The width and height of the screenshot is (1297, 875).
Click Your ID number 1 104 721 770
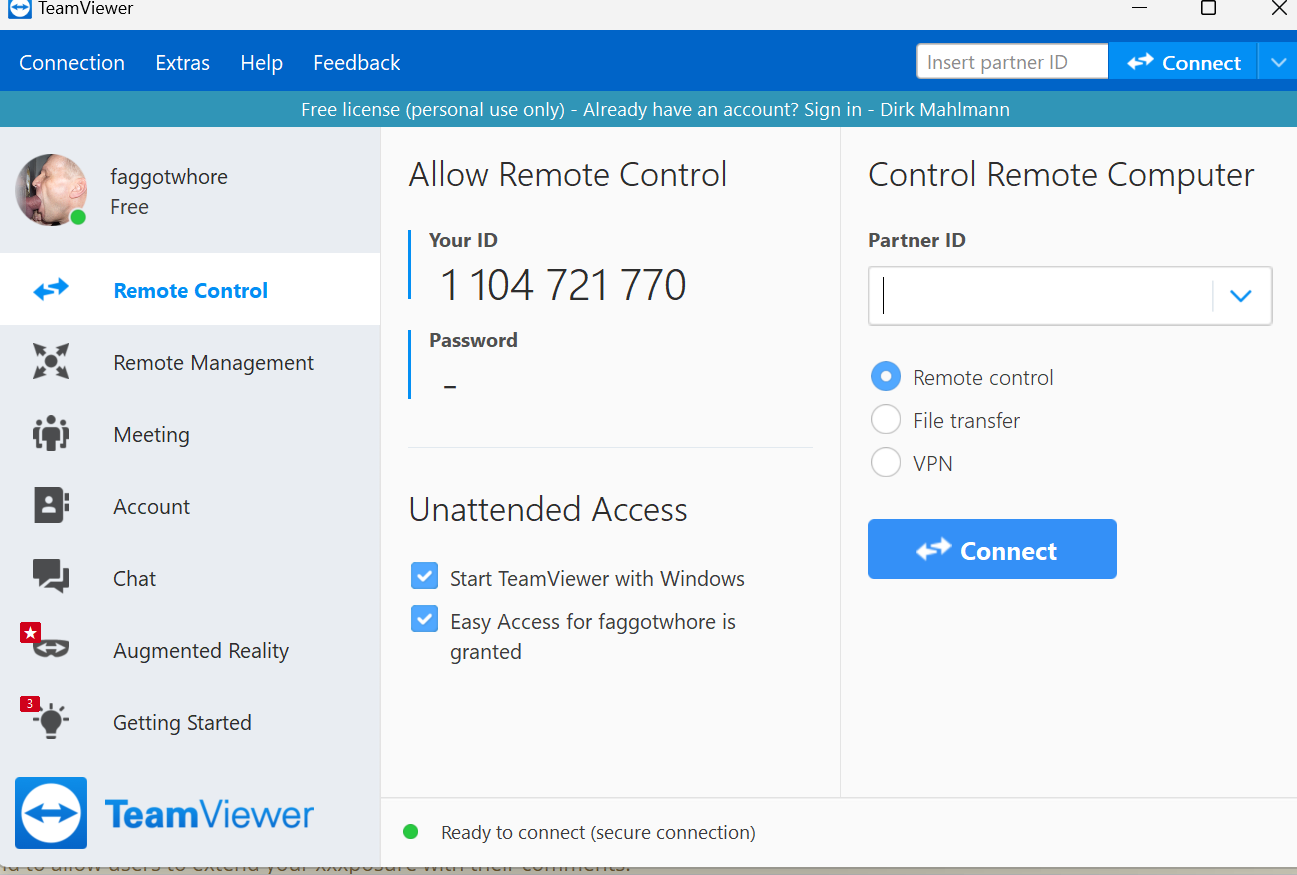563,285
